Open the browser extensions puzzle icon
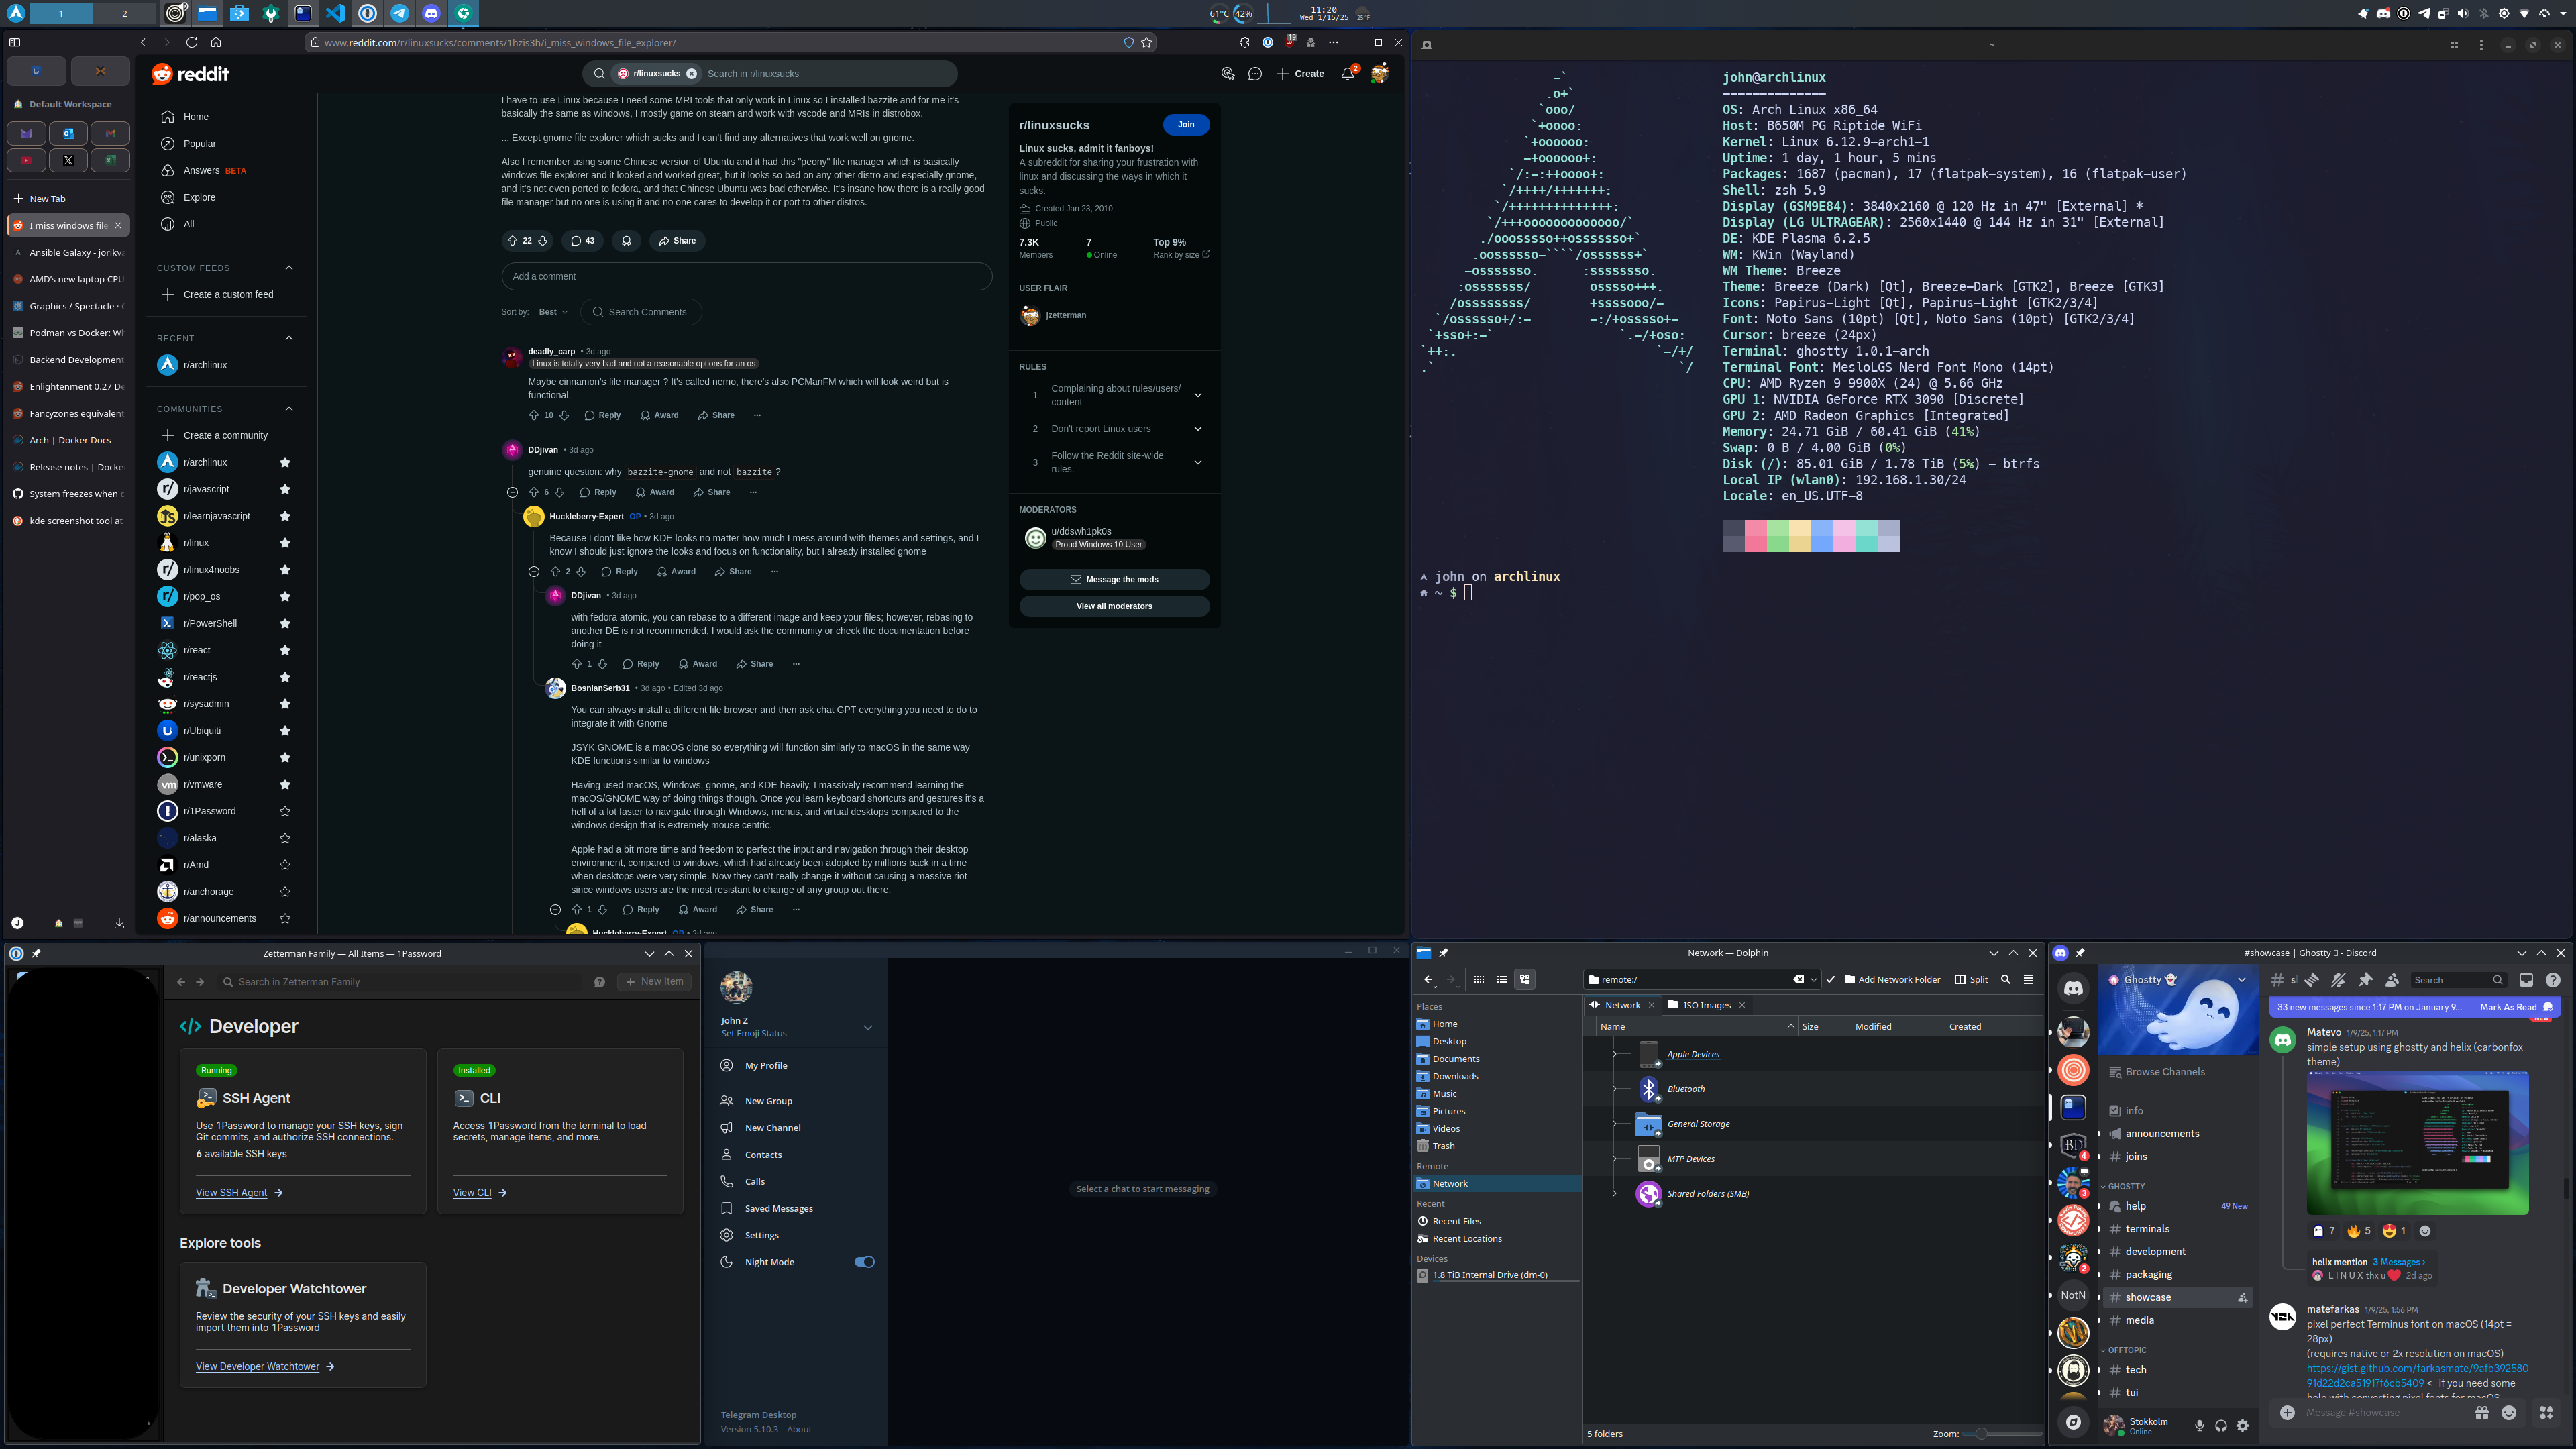This screenshot has width=2576, height=1449. point(1244,42)
